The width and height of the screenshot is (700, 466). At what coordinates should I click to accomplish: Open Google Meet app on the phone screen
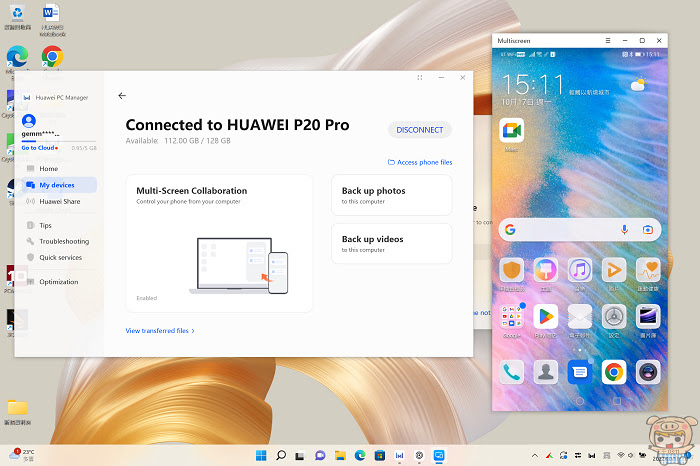point(512,131)
